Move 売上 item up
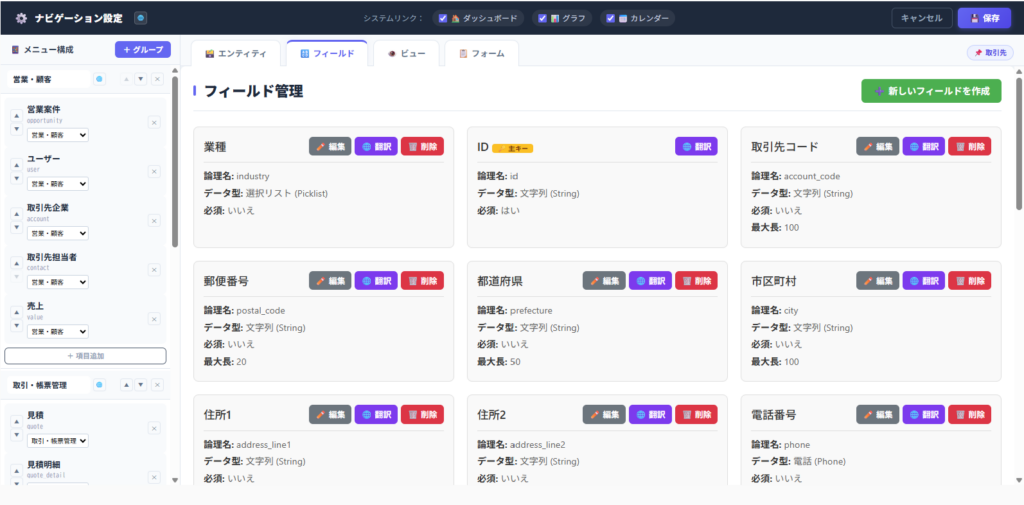The height and width of the screenshot is (505, 1024). (16, 312)
